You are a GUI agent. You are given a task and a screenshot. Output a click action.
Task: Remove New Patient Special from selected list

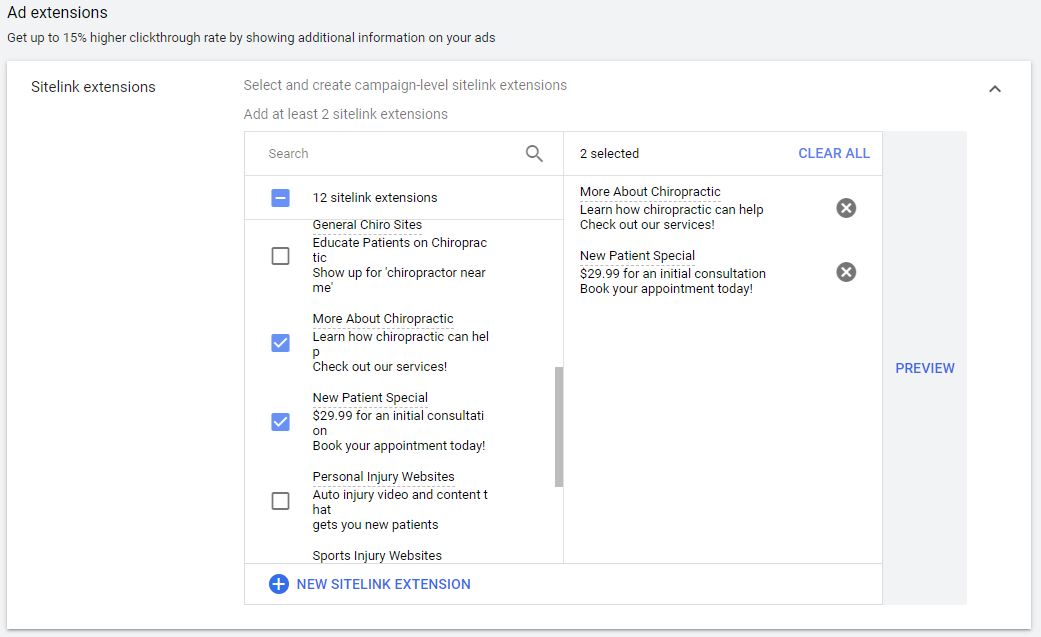[846, 272]
